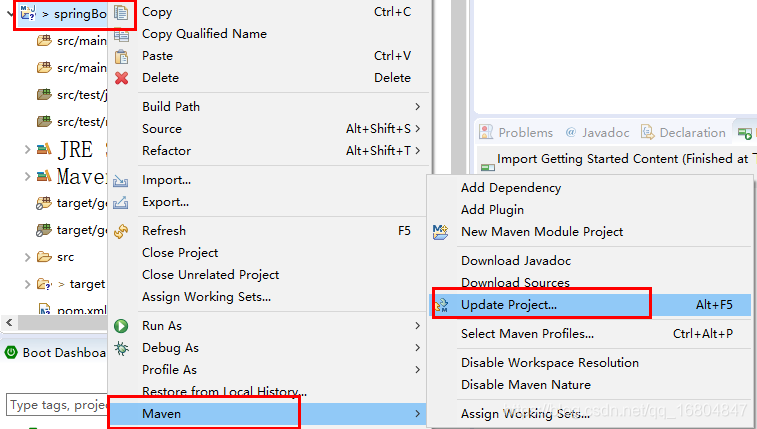The image size is (757, 429).
Task: Click the Problems tab icon
Action: pos(486,132)
